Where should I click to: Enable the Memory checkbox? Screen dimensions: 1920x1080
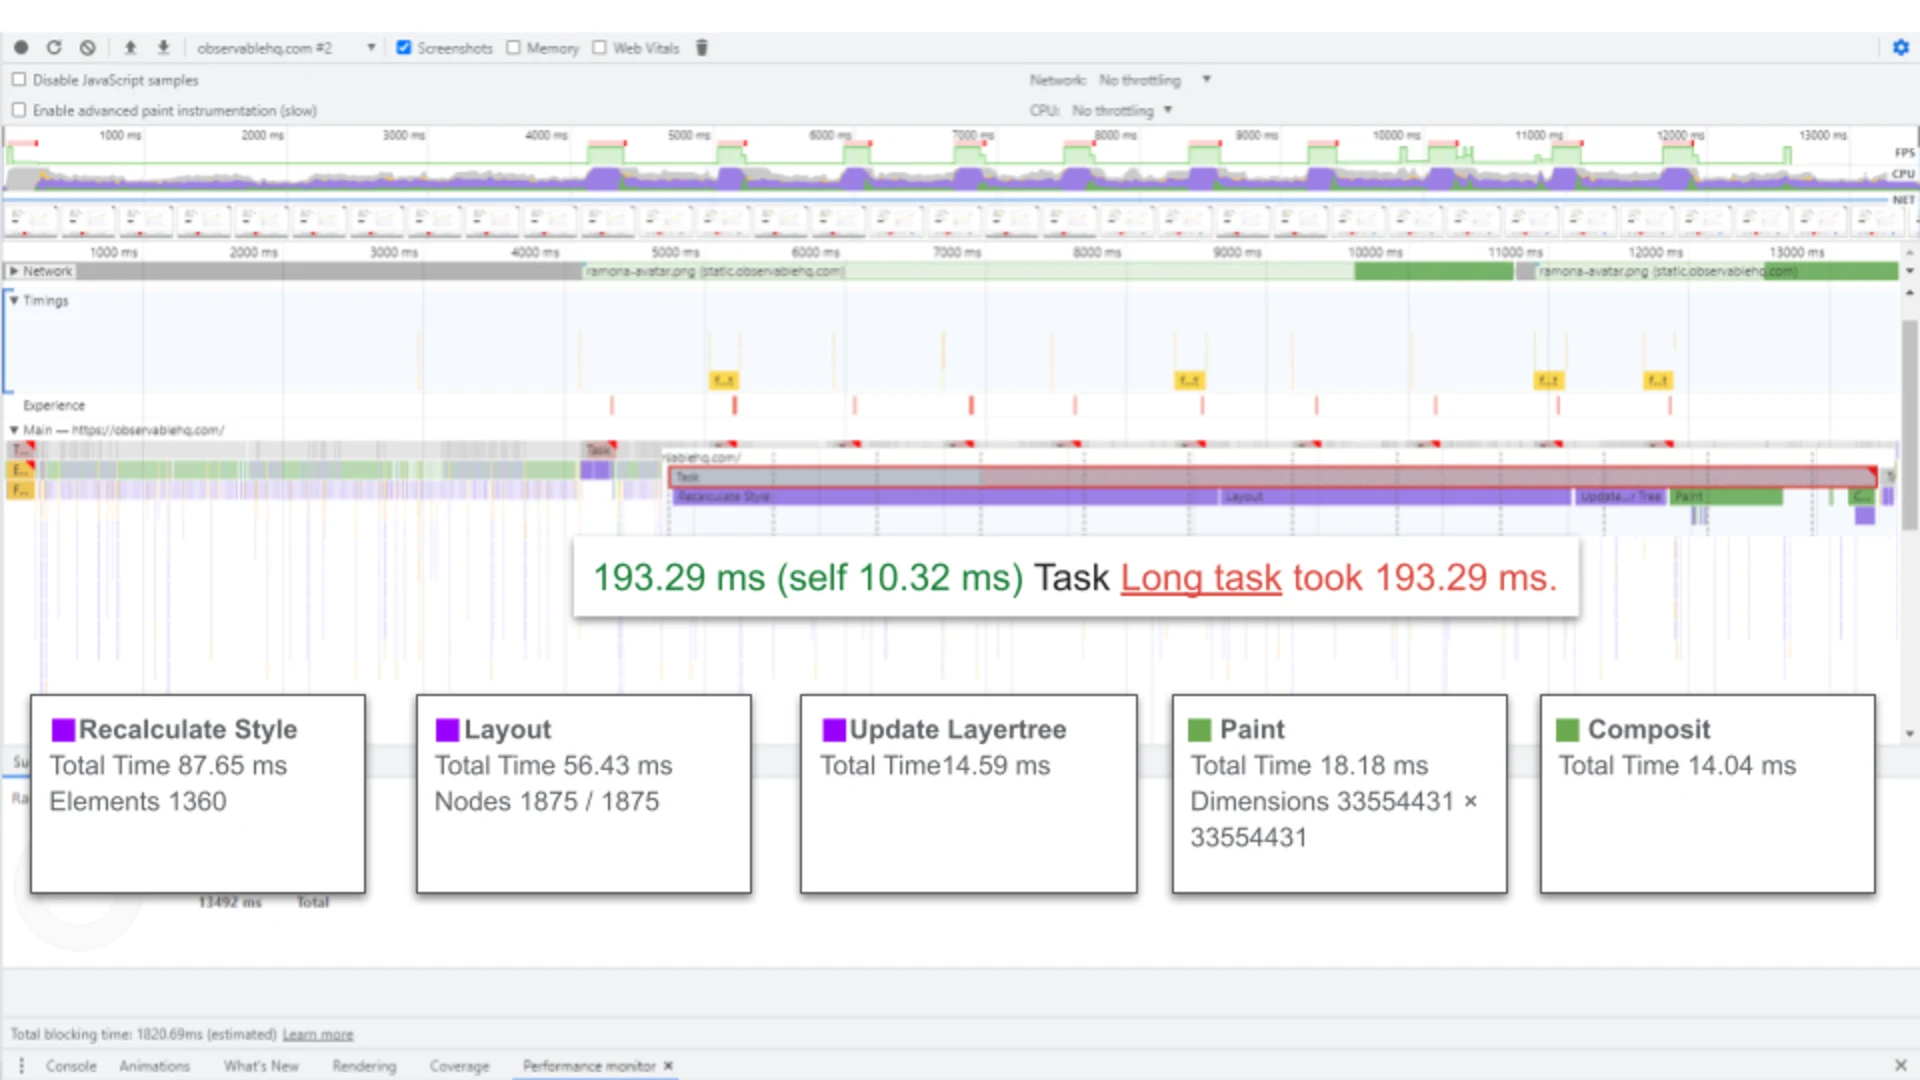click(x=514, y=47)
